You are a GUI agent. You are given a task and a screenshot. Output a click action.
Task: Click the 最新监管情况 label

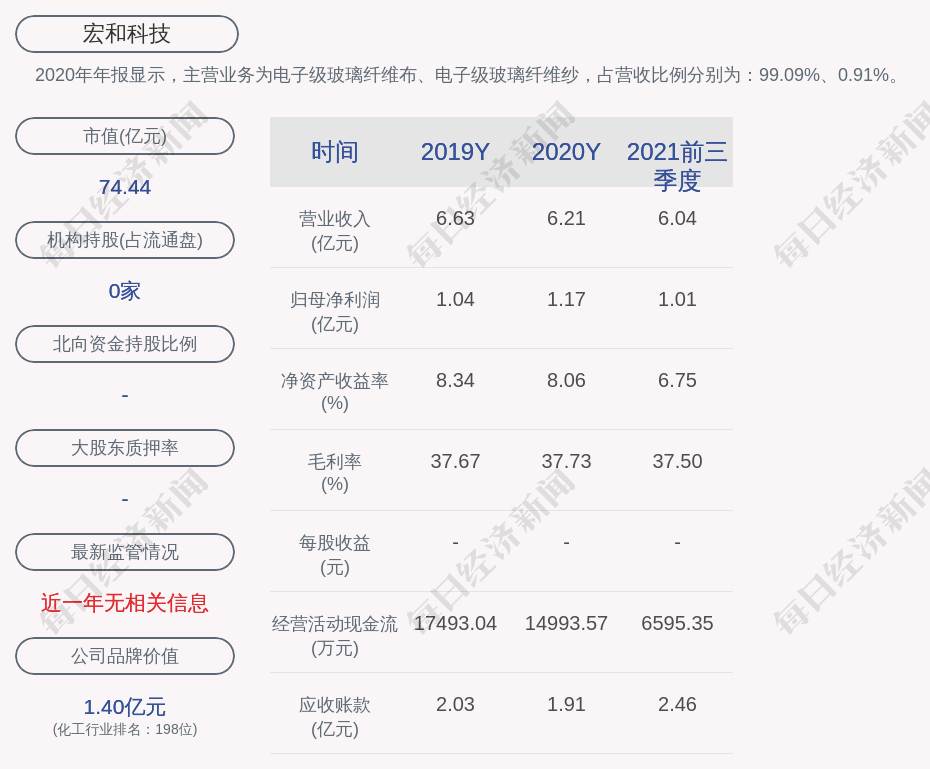(125, 552)
